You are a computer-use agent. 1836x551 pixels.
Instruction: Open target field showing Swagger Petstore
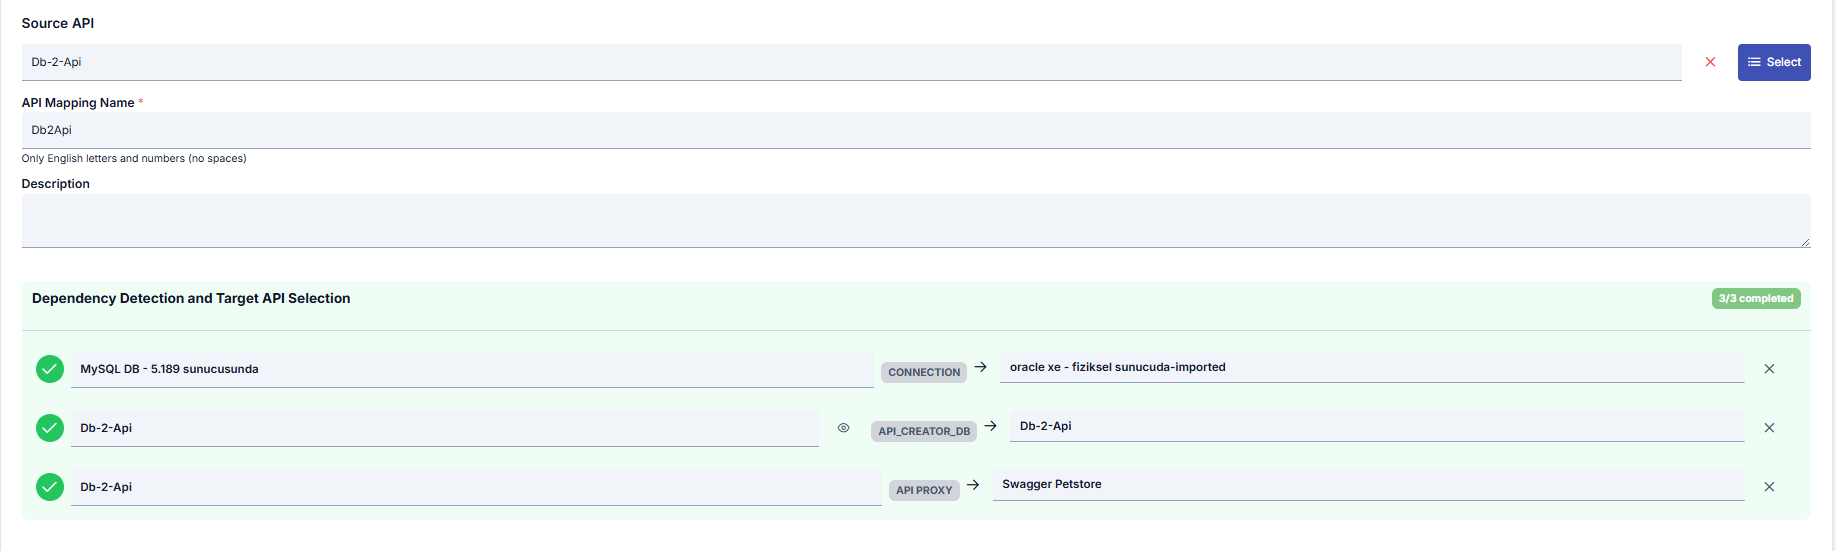pyautogui.click(x=1369, y=485)
